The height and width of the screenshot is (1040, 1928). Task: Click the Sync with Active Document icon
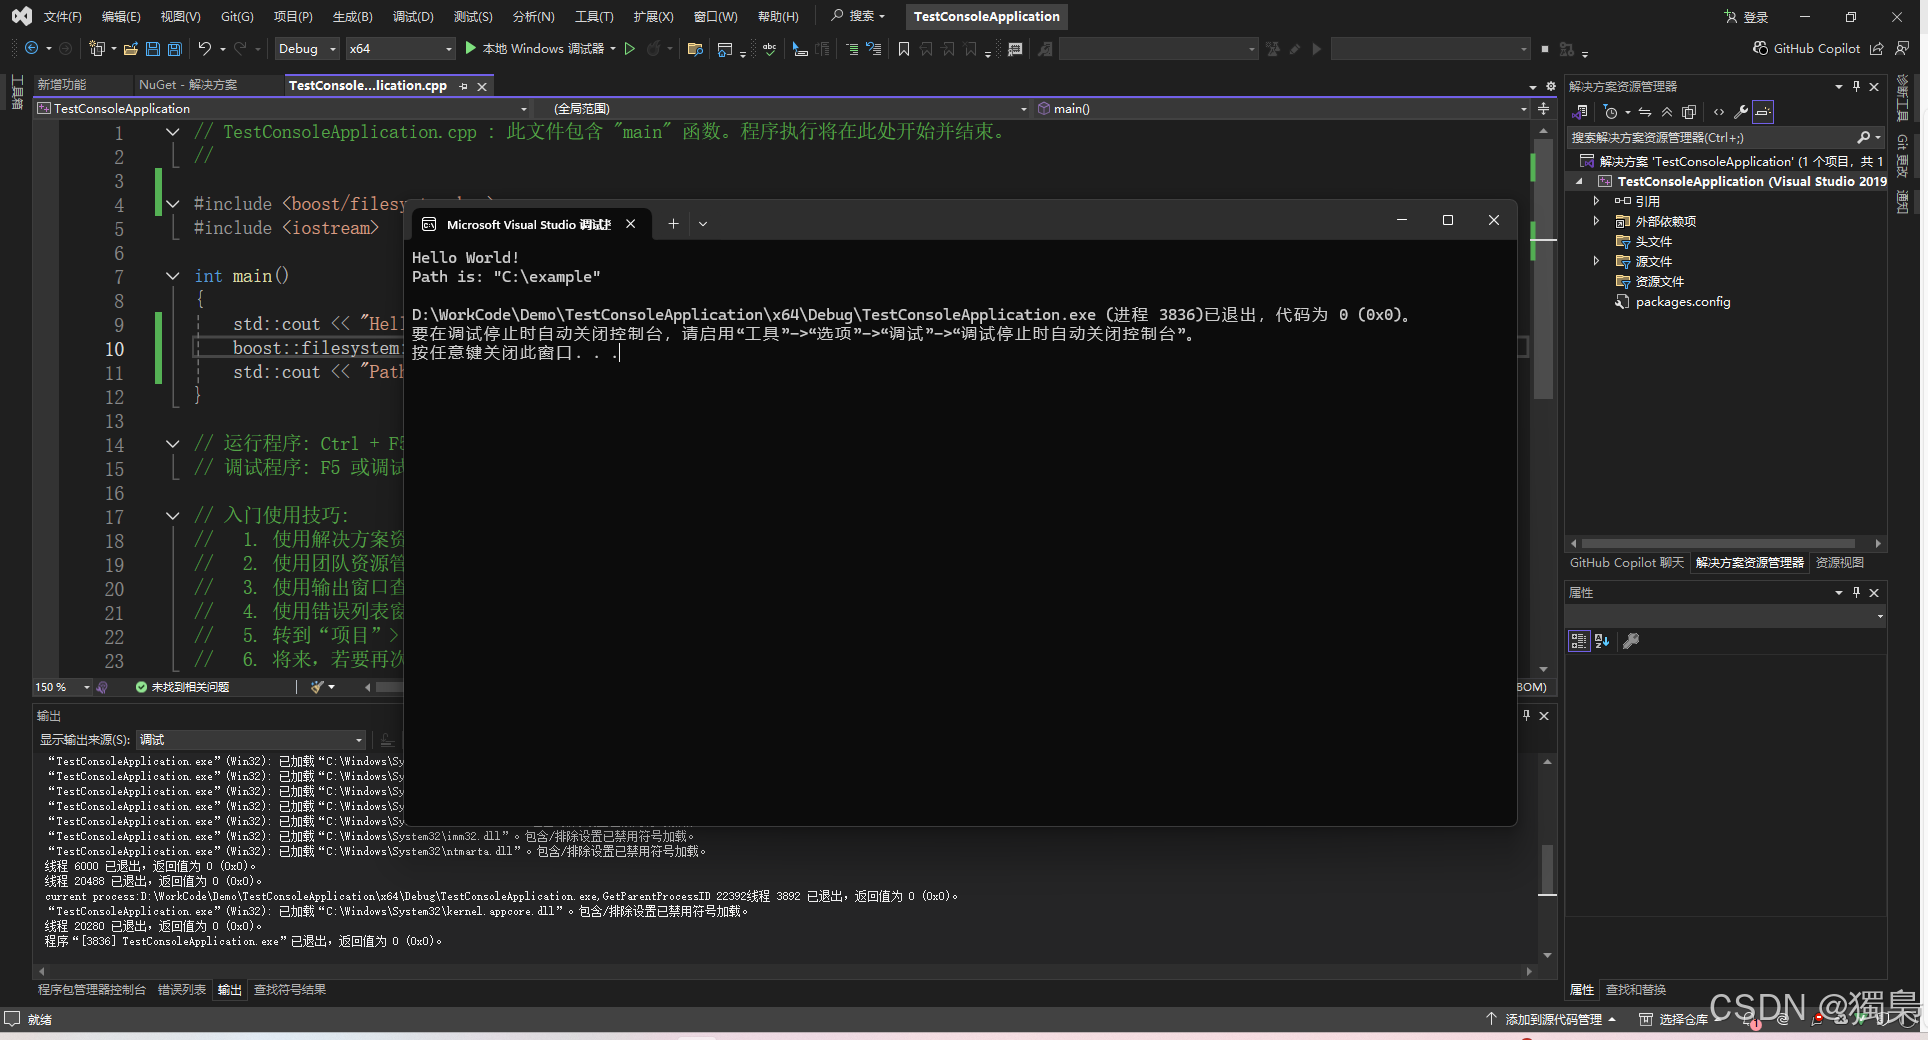click(x=1645, y=112)
